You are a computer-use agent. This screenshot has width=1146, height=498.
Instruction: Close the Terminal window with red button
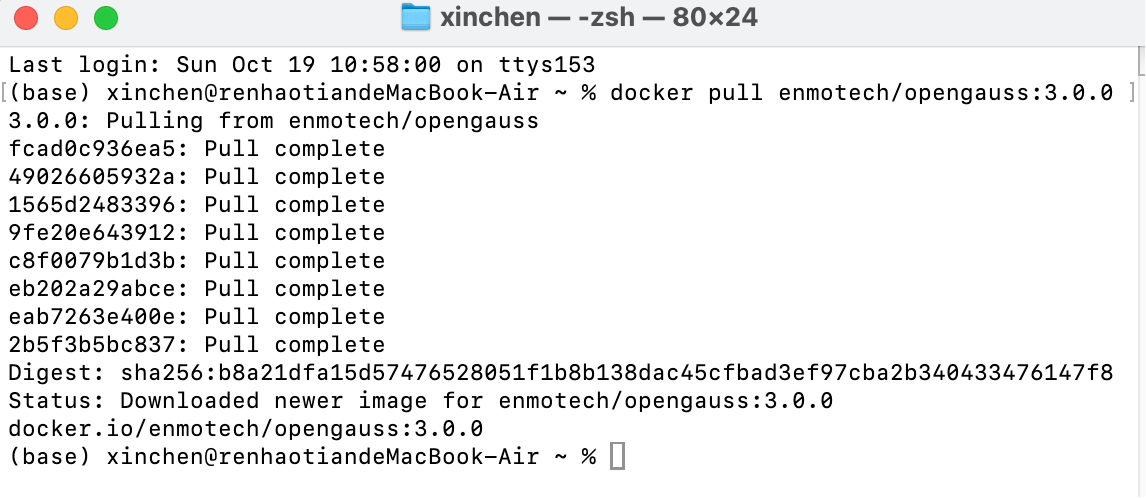pos(26,17)
